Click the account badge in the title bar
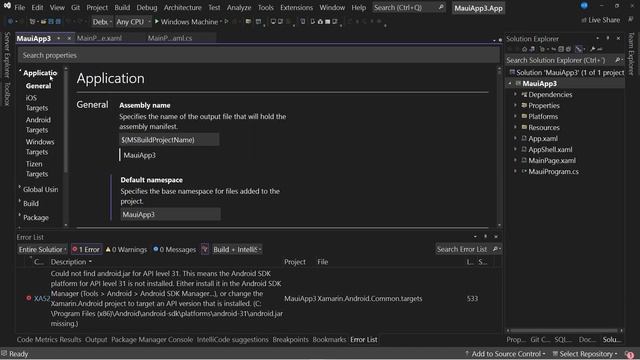640x360 pixels. [x=584, y=6]
